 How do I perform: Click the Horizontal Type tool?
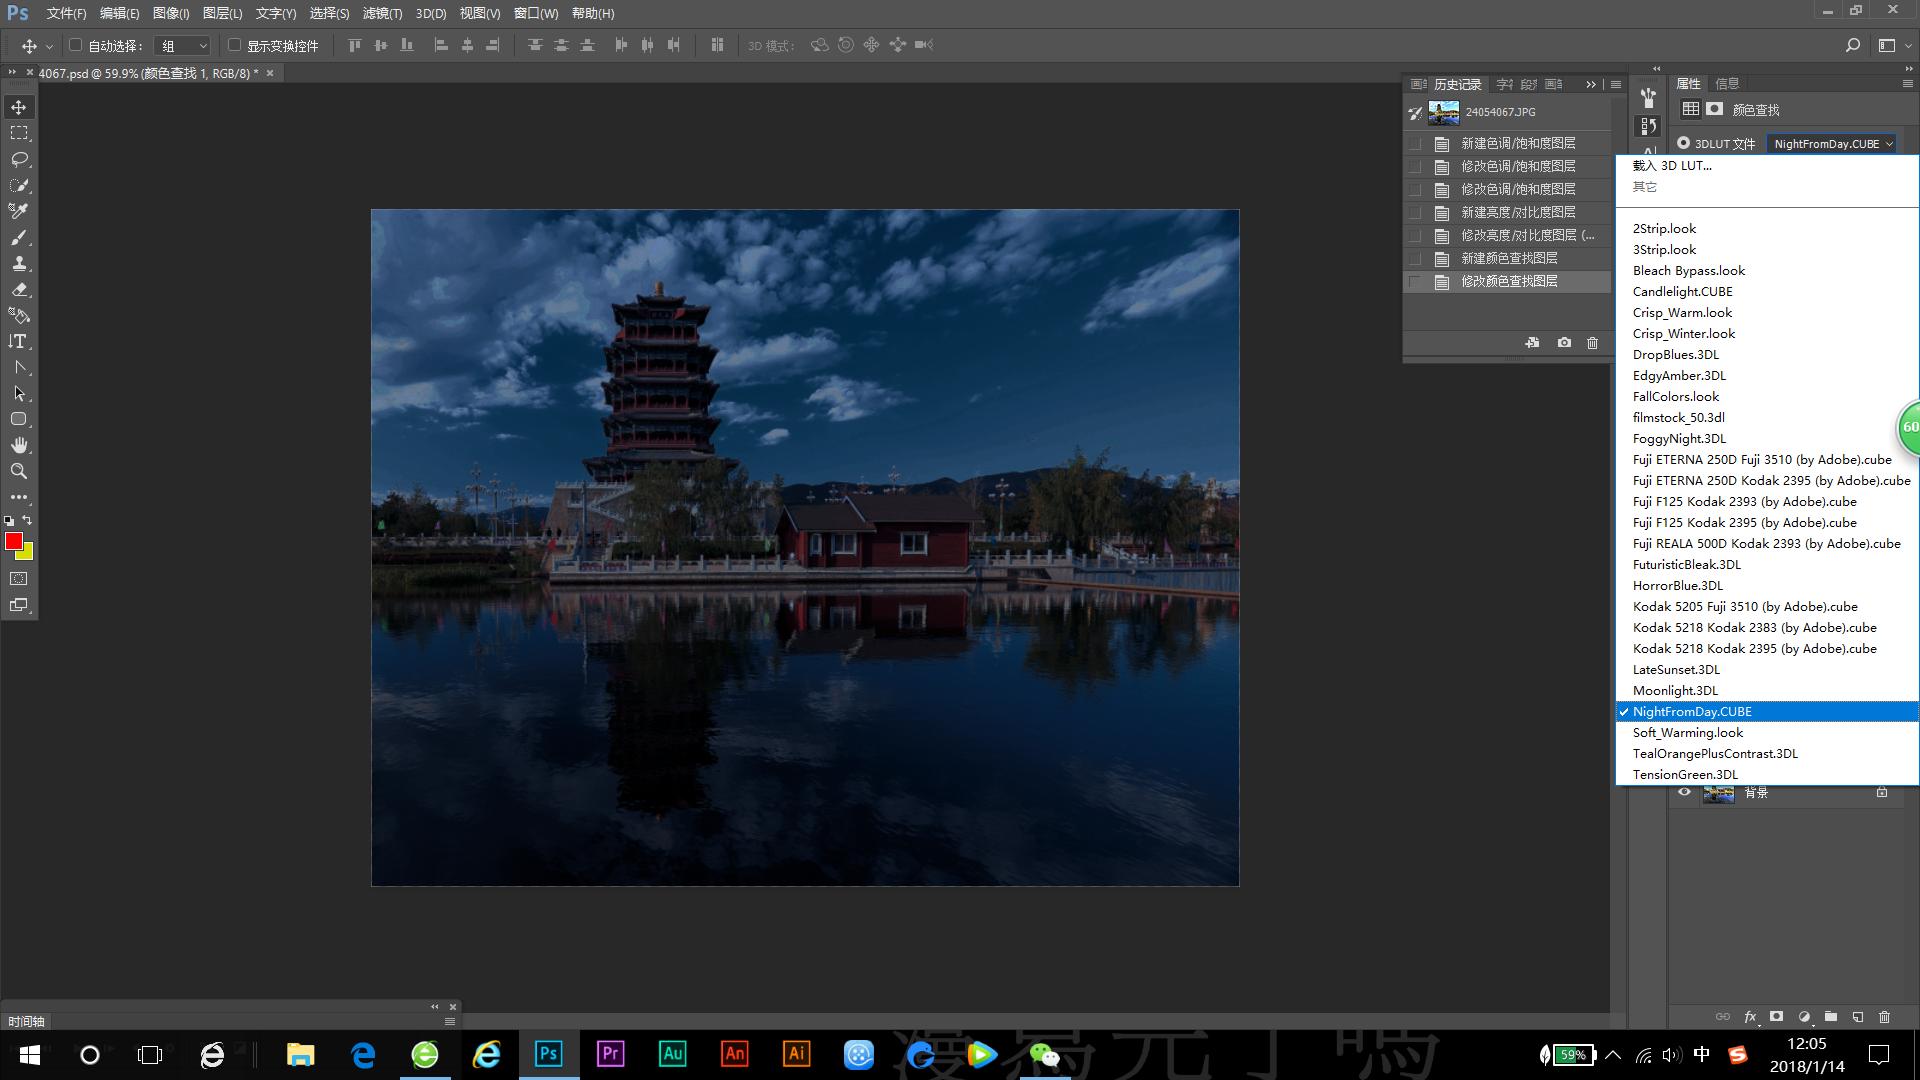[19, 341]
